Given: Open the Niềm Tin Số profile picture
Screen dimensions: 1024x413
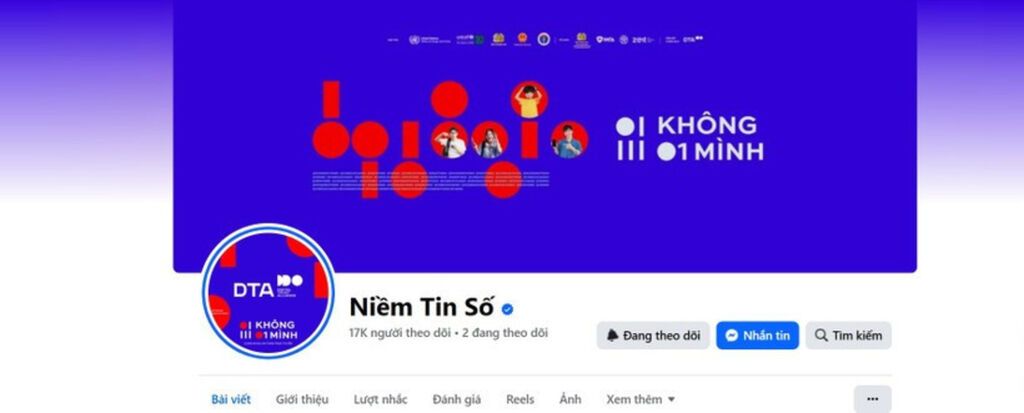Looking at the screenshot, I should click(268, 291).
